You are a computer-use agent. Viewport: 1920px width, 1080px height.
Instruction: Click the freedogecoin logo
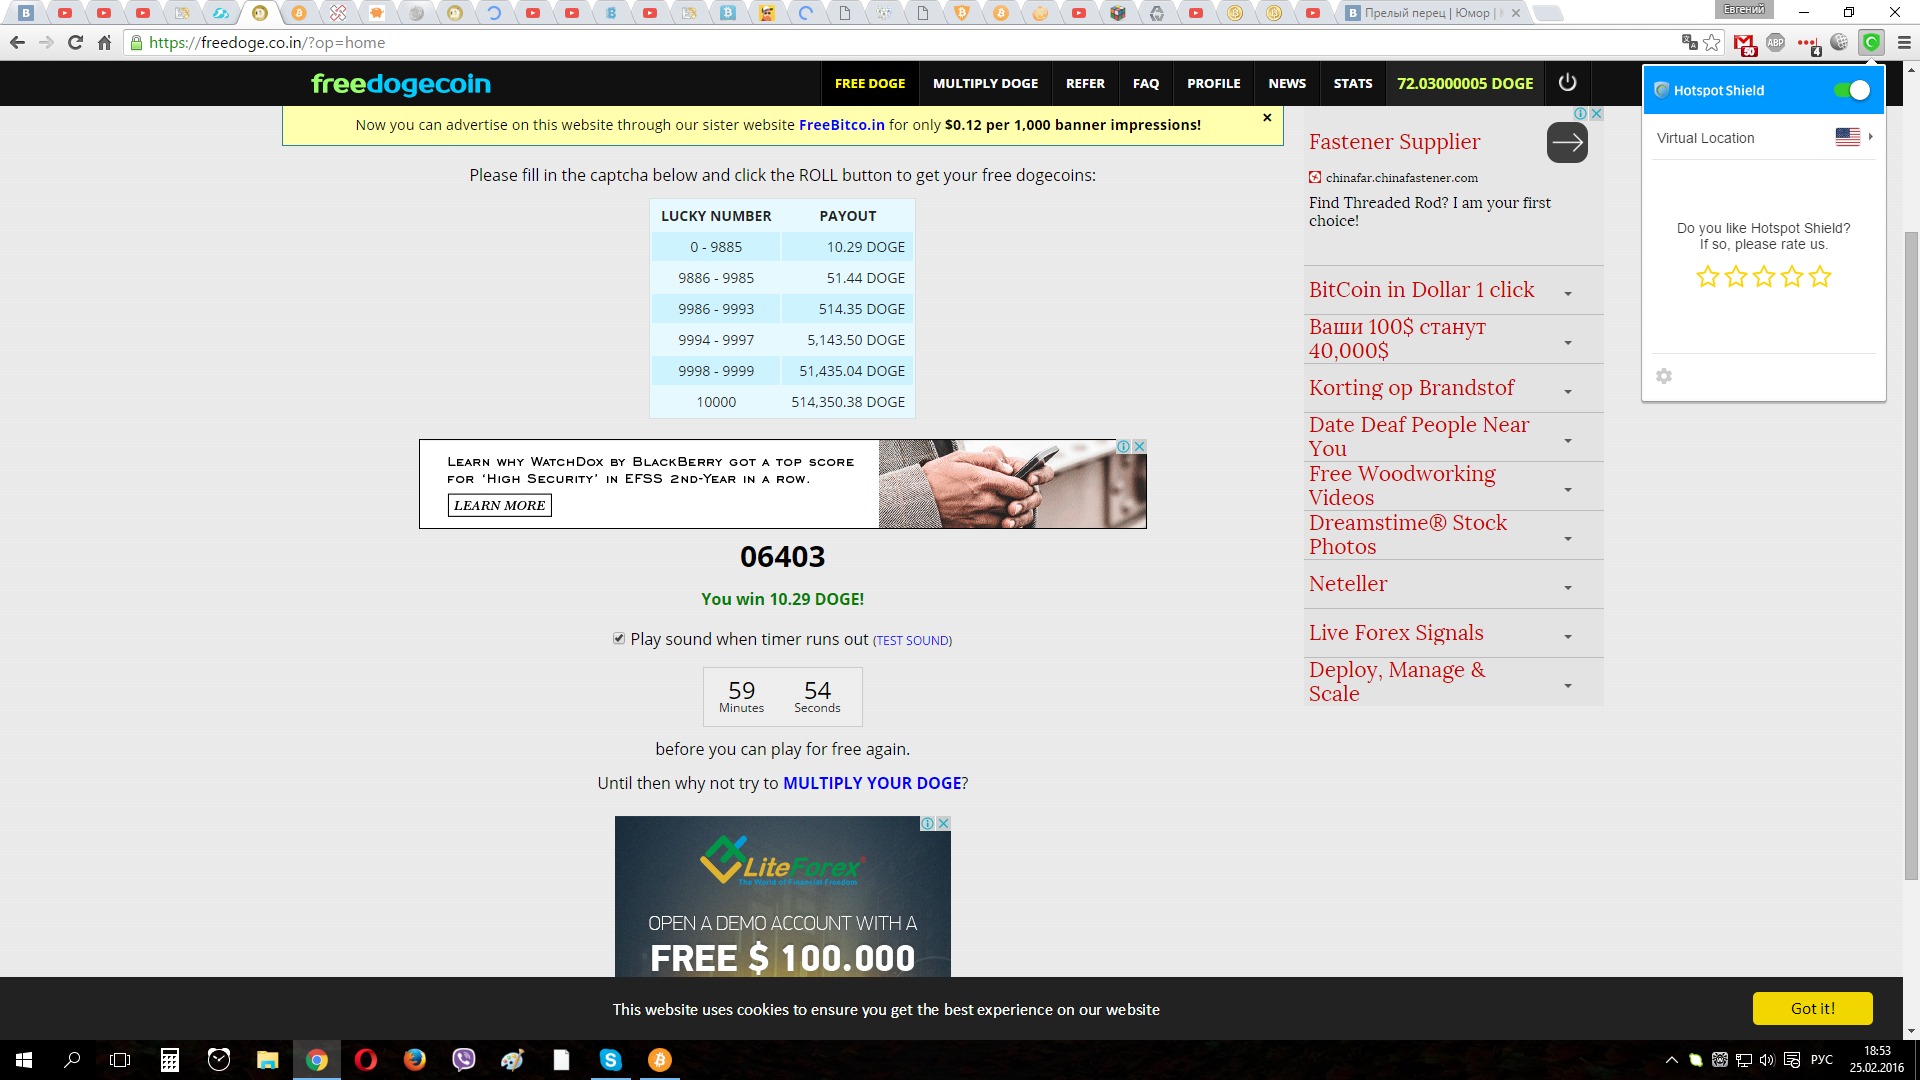(x=401, y=84)
